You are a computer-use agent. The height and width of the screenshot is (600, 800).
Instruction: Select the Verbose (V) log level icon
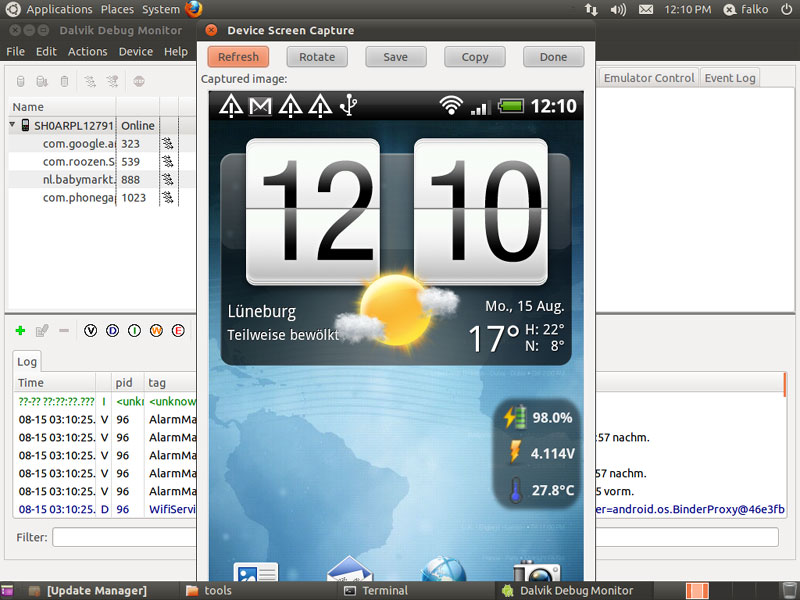point(92,330)
